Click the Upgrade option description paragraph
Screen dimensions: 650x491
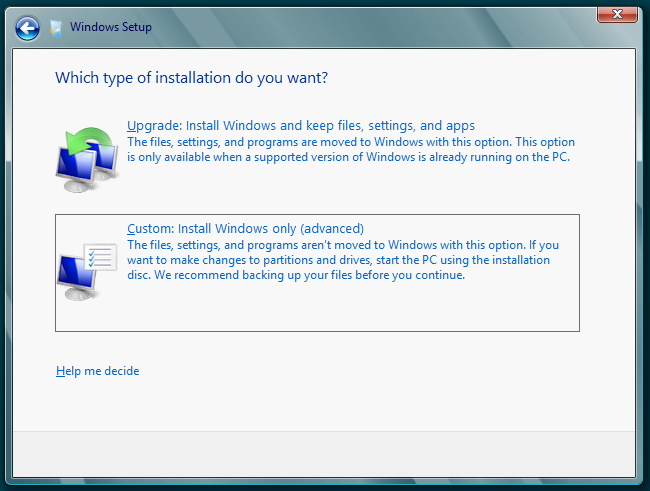[x=350, y=150]
